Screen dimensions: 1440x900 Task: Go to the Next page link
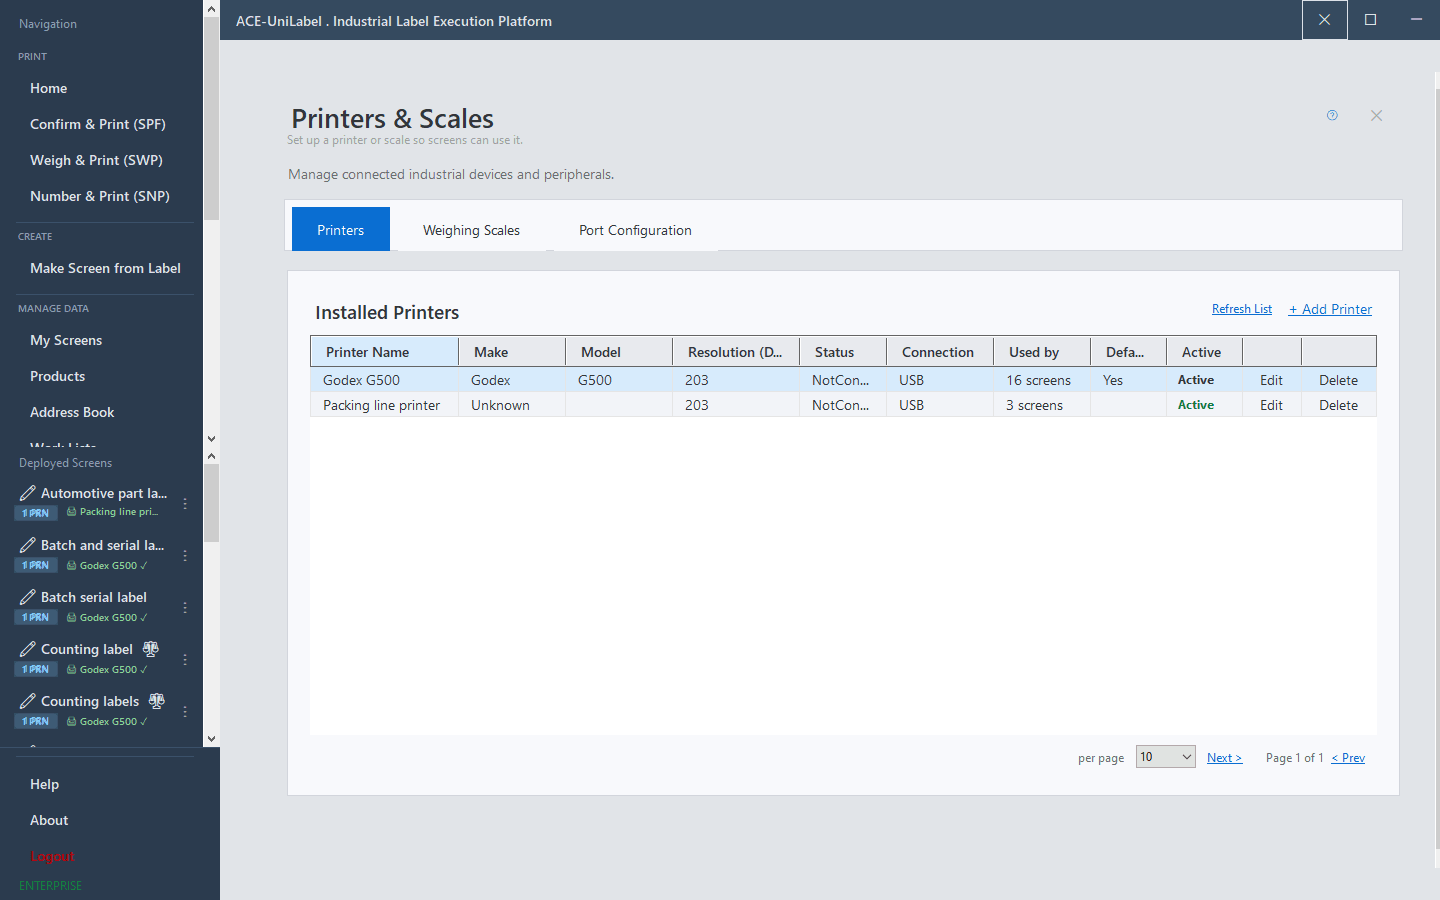[x=1224, y=758]
